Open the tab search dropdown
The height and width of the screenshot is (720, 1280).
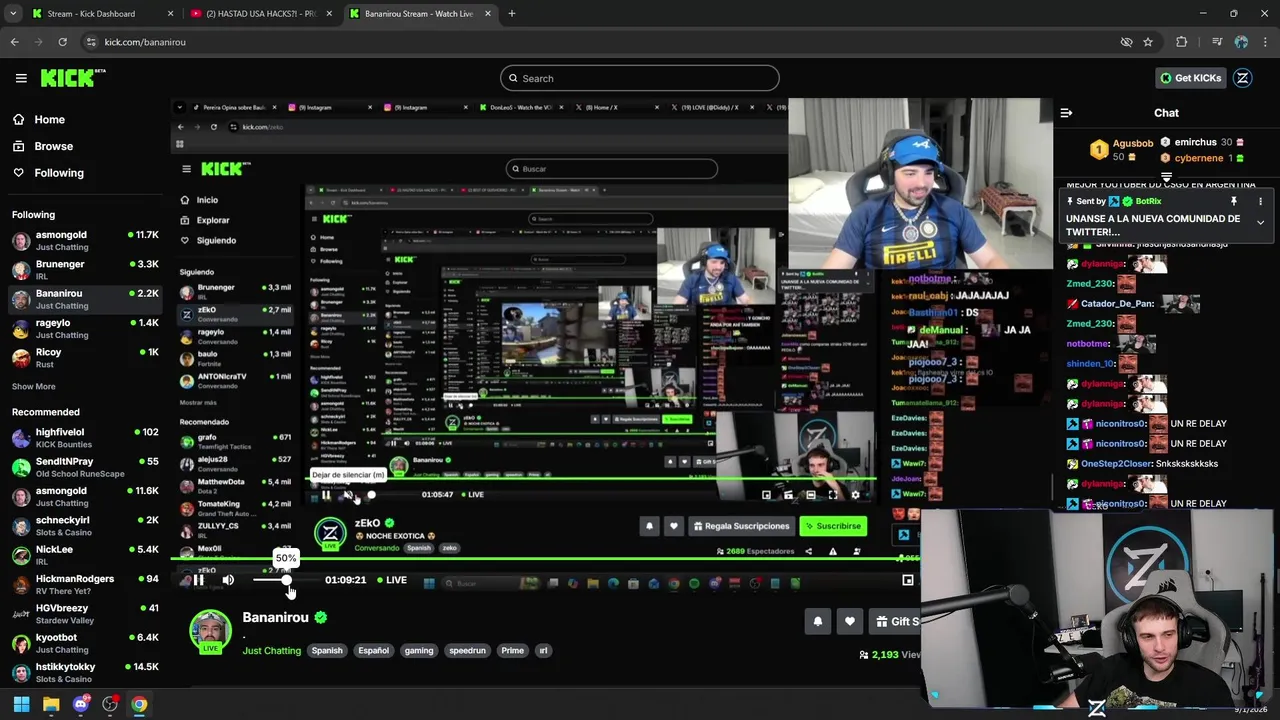point(13,14)
